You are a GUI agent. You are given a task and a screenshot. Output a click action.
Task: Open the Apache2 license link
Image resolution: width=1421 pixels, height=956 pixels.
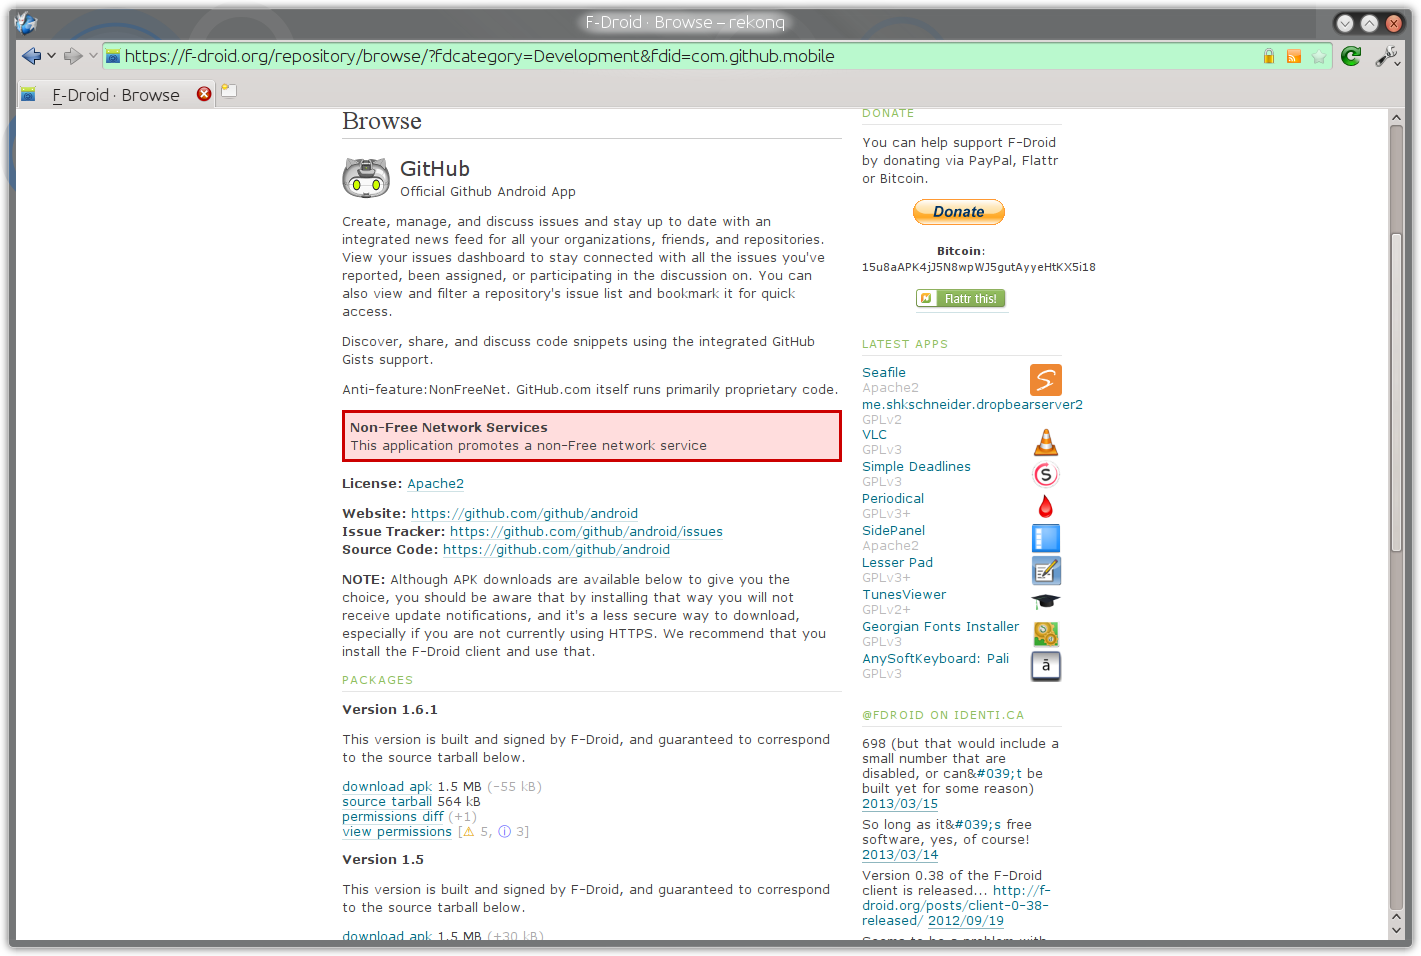pyautogui.click(x=435, y=484)
